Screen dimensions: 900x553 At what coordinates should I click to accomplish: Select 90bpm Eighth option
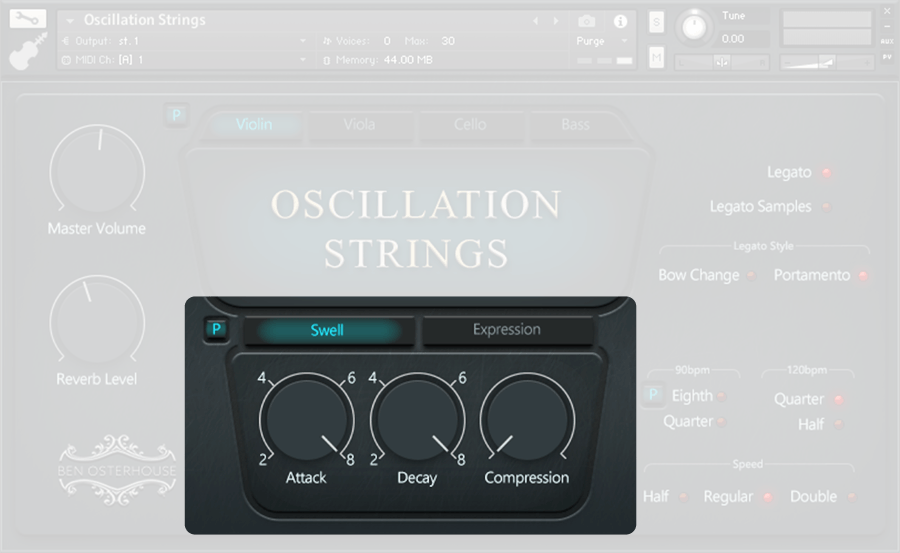coord(721,396)
